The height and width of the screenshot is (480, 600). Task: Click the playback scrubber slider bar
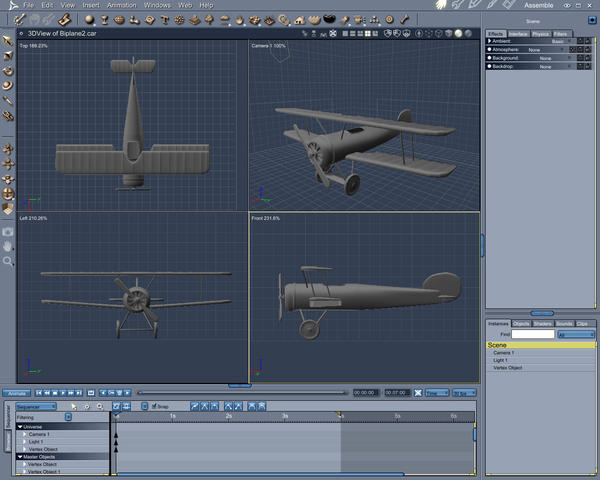(x=240, y=393)
